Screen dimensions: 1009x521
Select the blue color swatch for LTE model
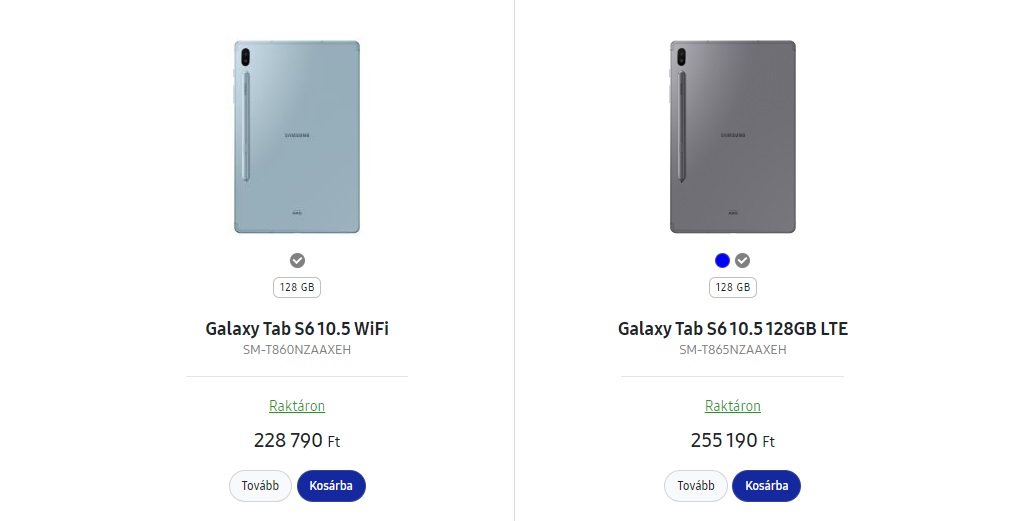click(x=722, y=261)
